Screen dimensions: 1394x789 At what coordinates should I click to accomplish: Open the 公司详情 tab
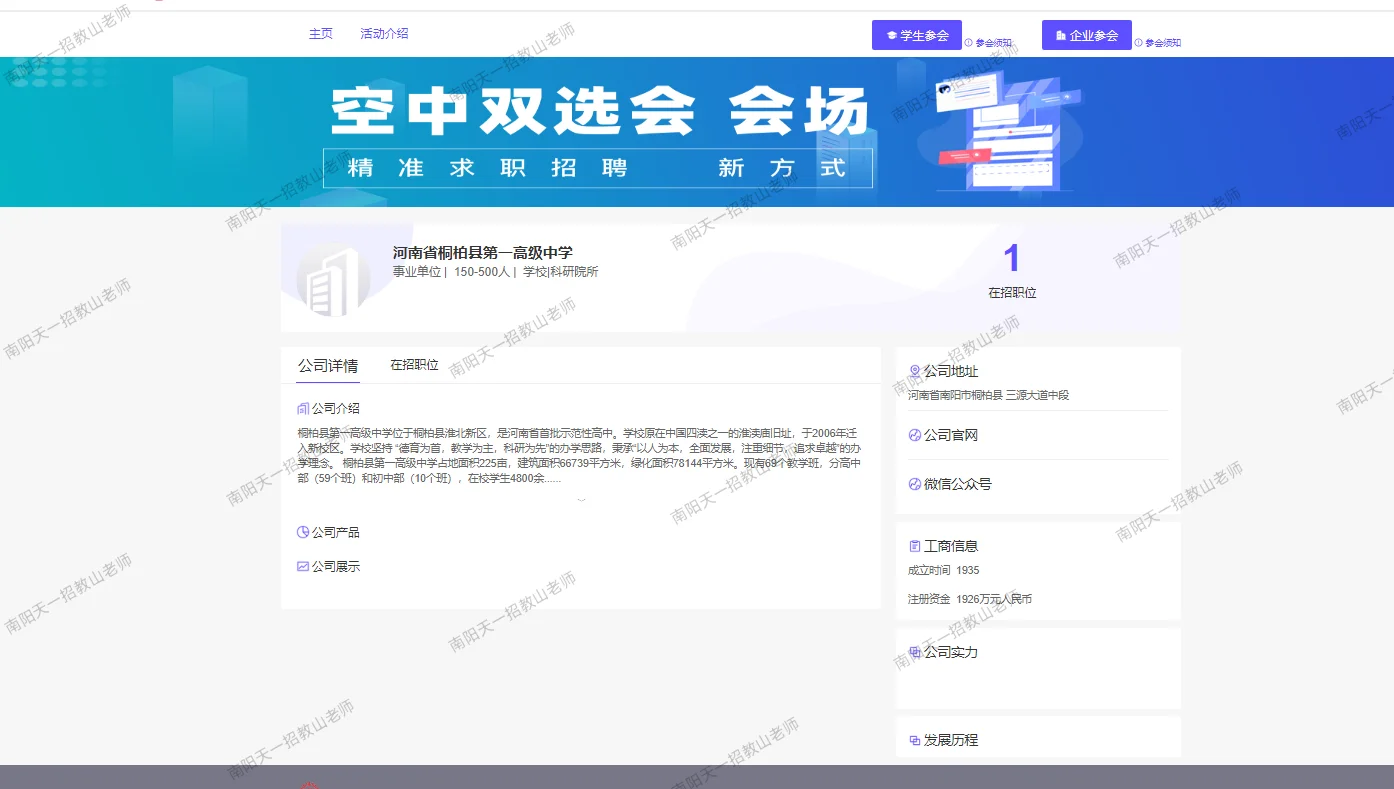coord(326,365)
